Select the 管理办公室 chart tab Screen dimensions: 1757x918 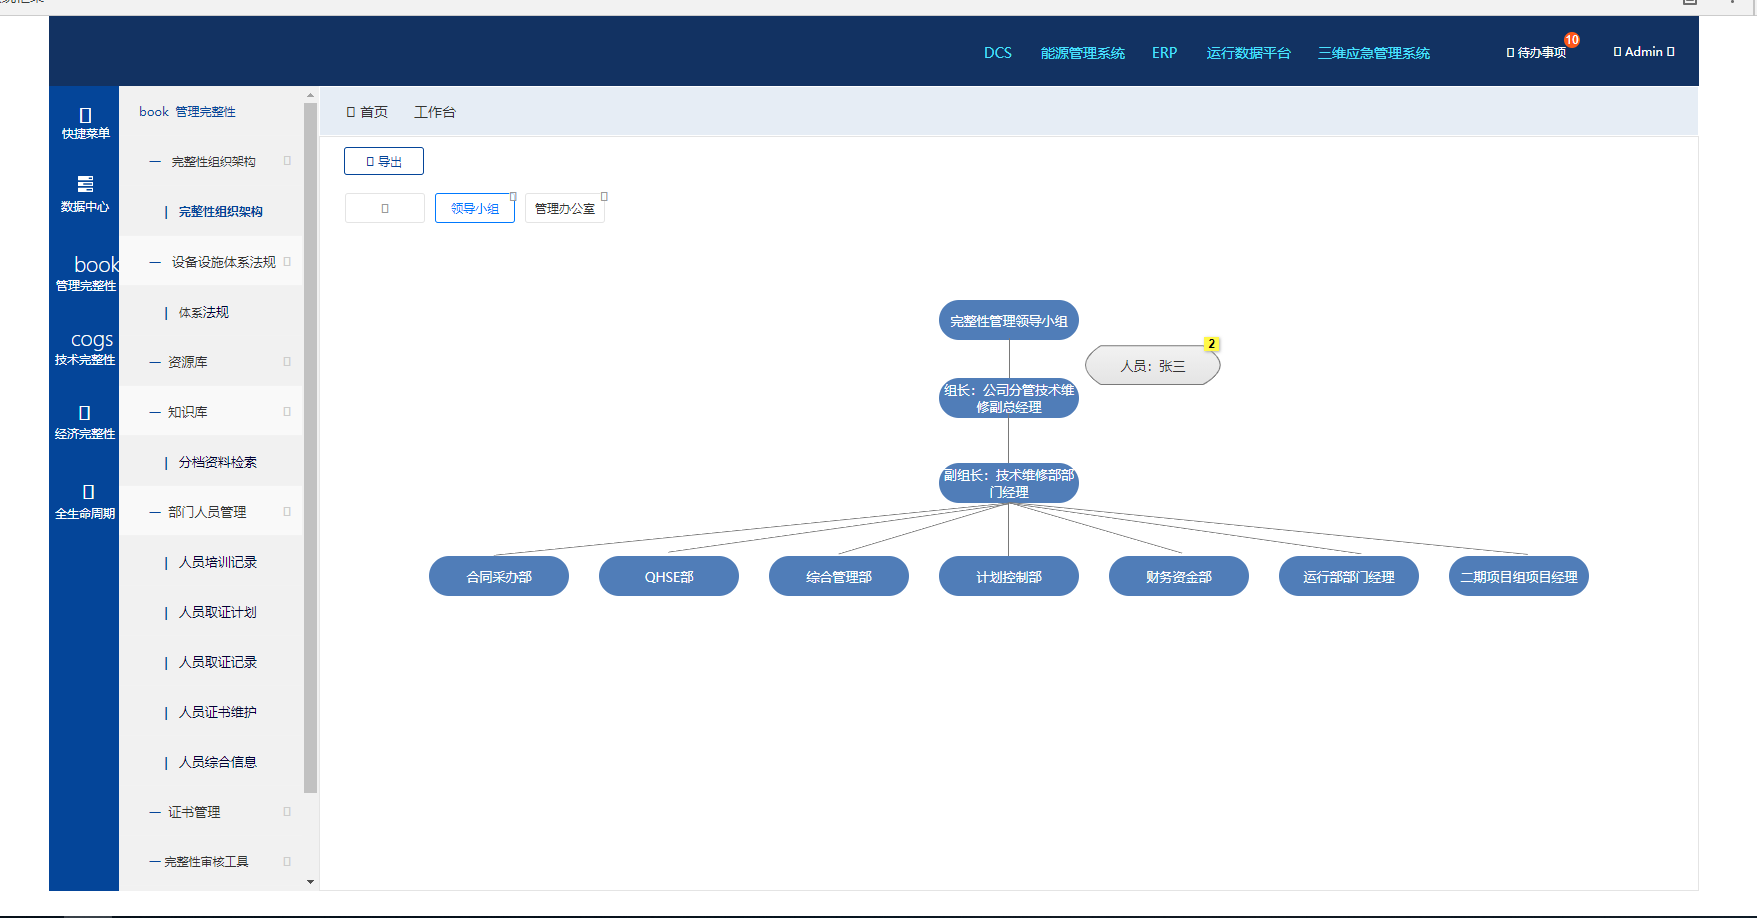pos(565,208)
